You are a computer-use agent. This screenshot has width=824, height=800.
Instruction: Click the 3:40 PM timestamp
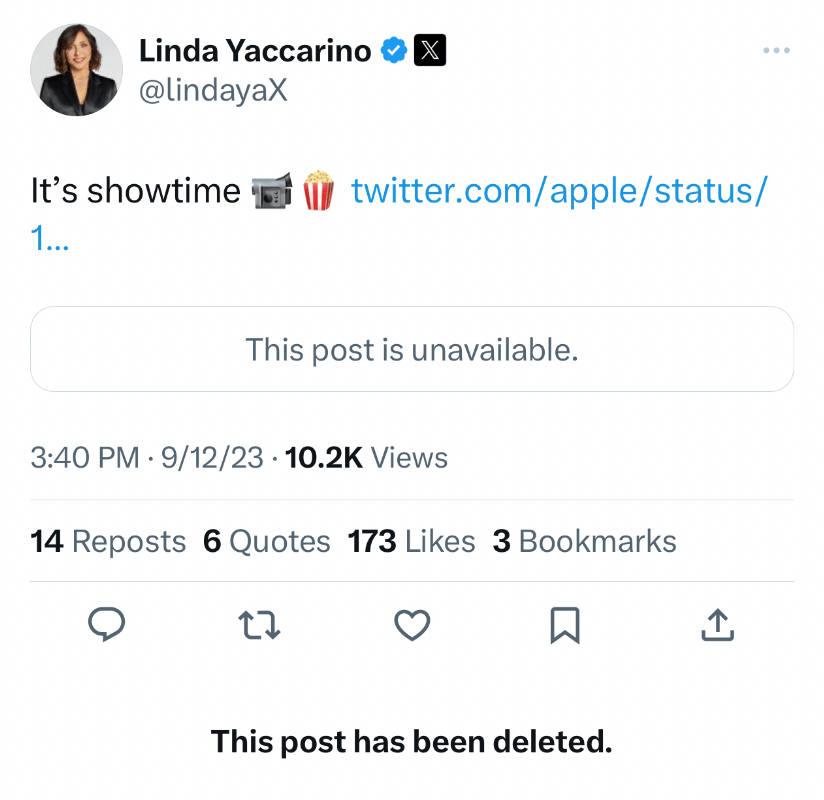pos(85,457)
